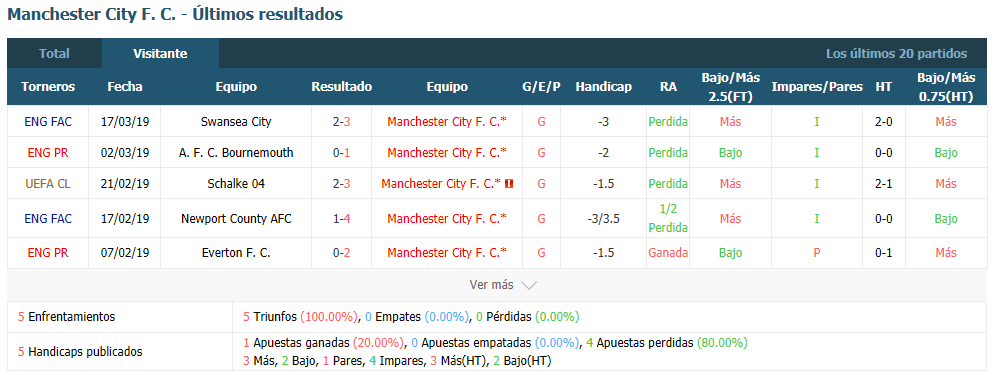Select the Visitante tab
The image size is (999, 375).
[160, 53]
